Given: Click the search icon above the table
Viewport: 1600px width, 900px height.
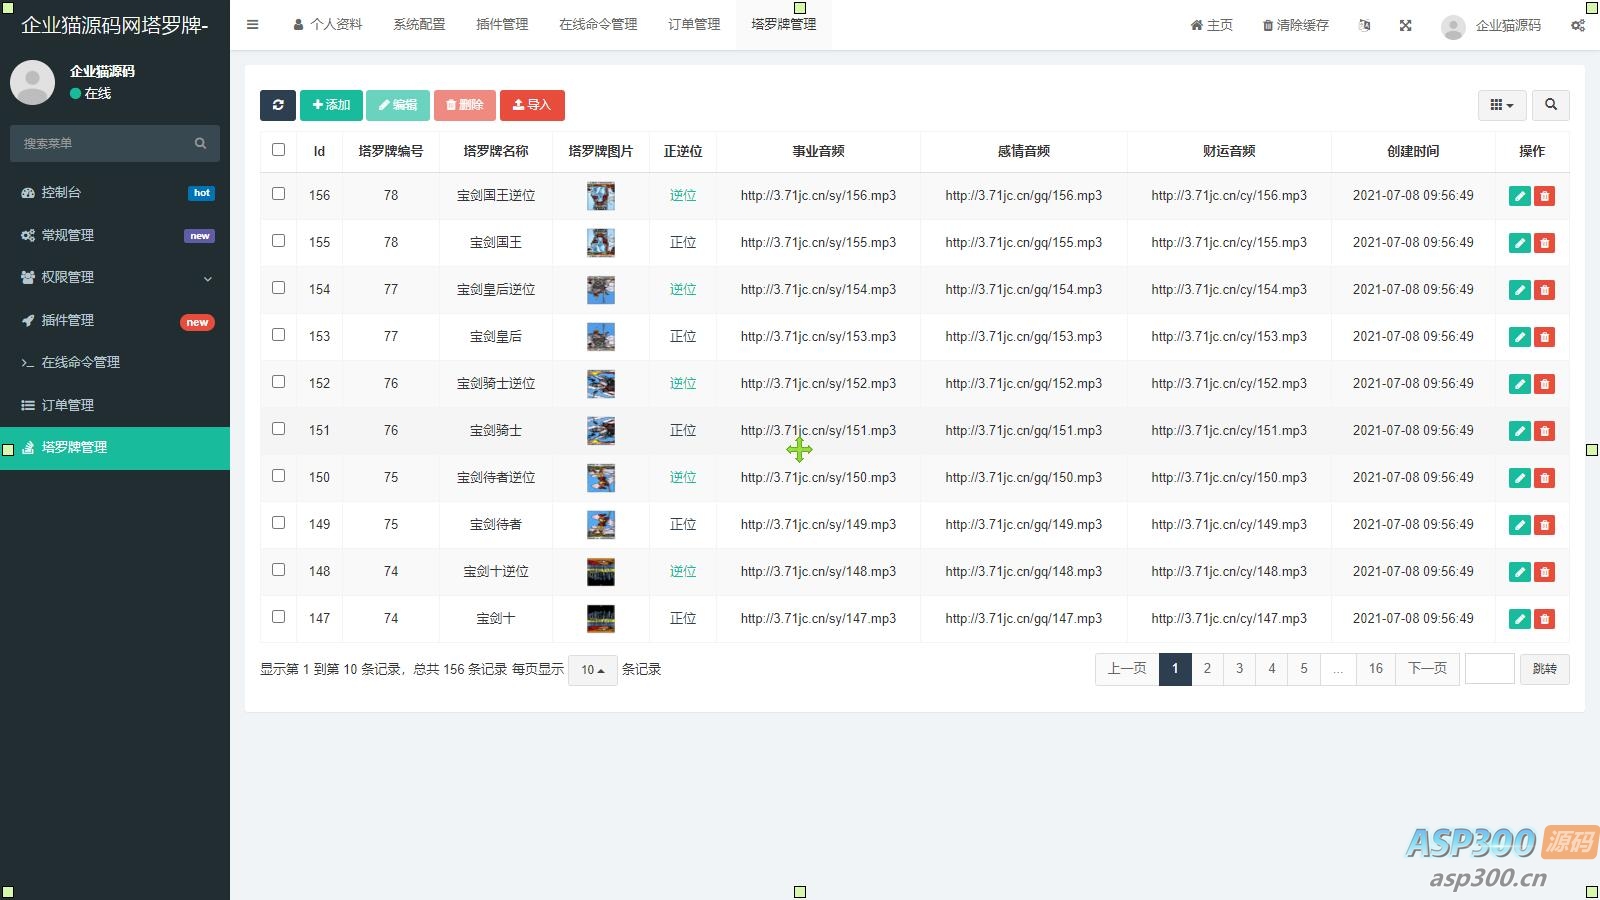Looking at the screenshot, I should (1550, 105).
